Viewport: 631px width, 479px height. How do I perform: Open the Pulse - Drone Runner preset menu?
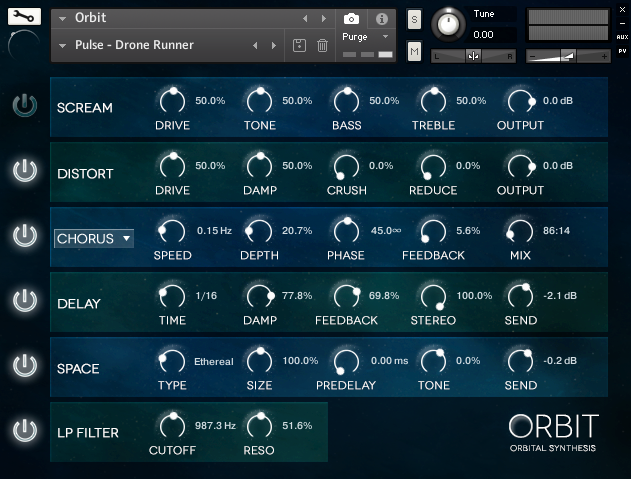63,45
